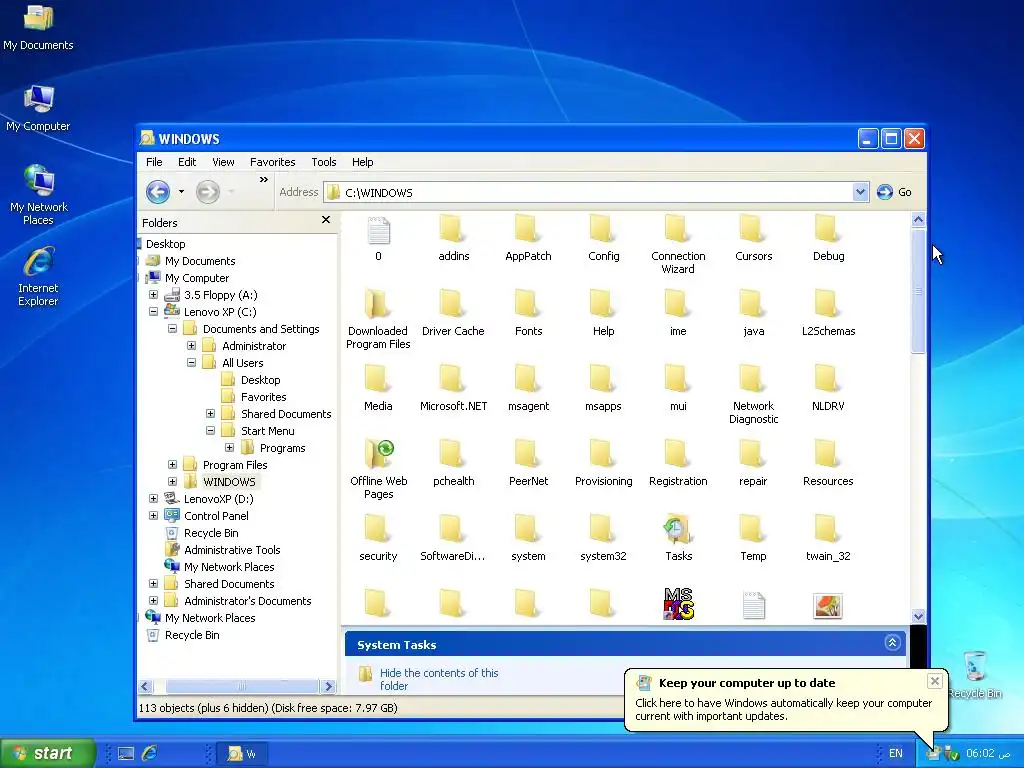Select the AppPatch folder icon
Screen dimensions: 1024x768
click(526, 230)
